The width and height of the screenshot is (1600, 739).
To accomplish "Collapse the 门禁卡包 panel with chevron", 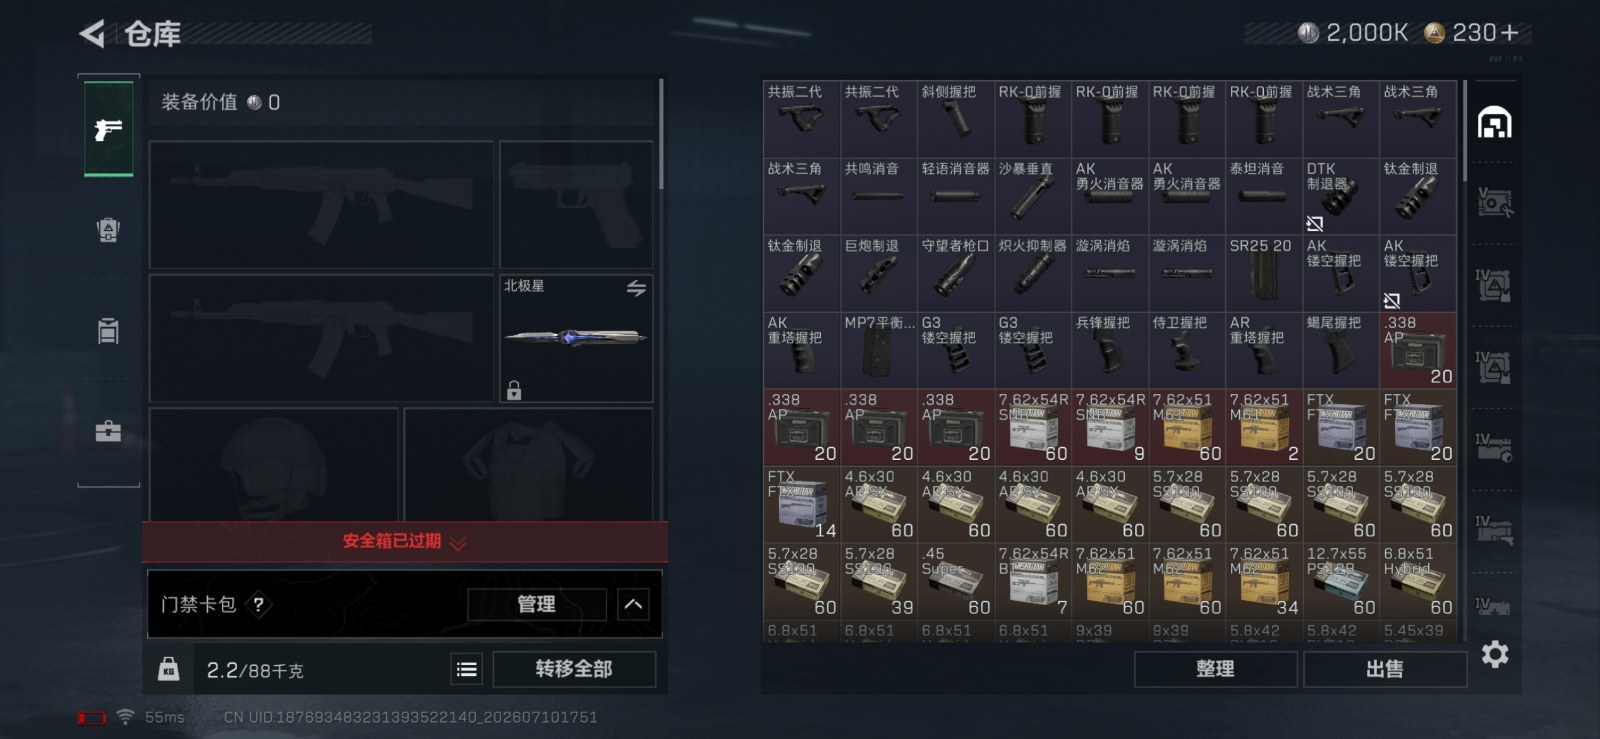I will (633, 604).
